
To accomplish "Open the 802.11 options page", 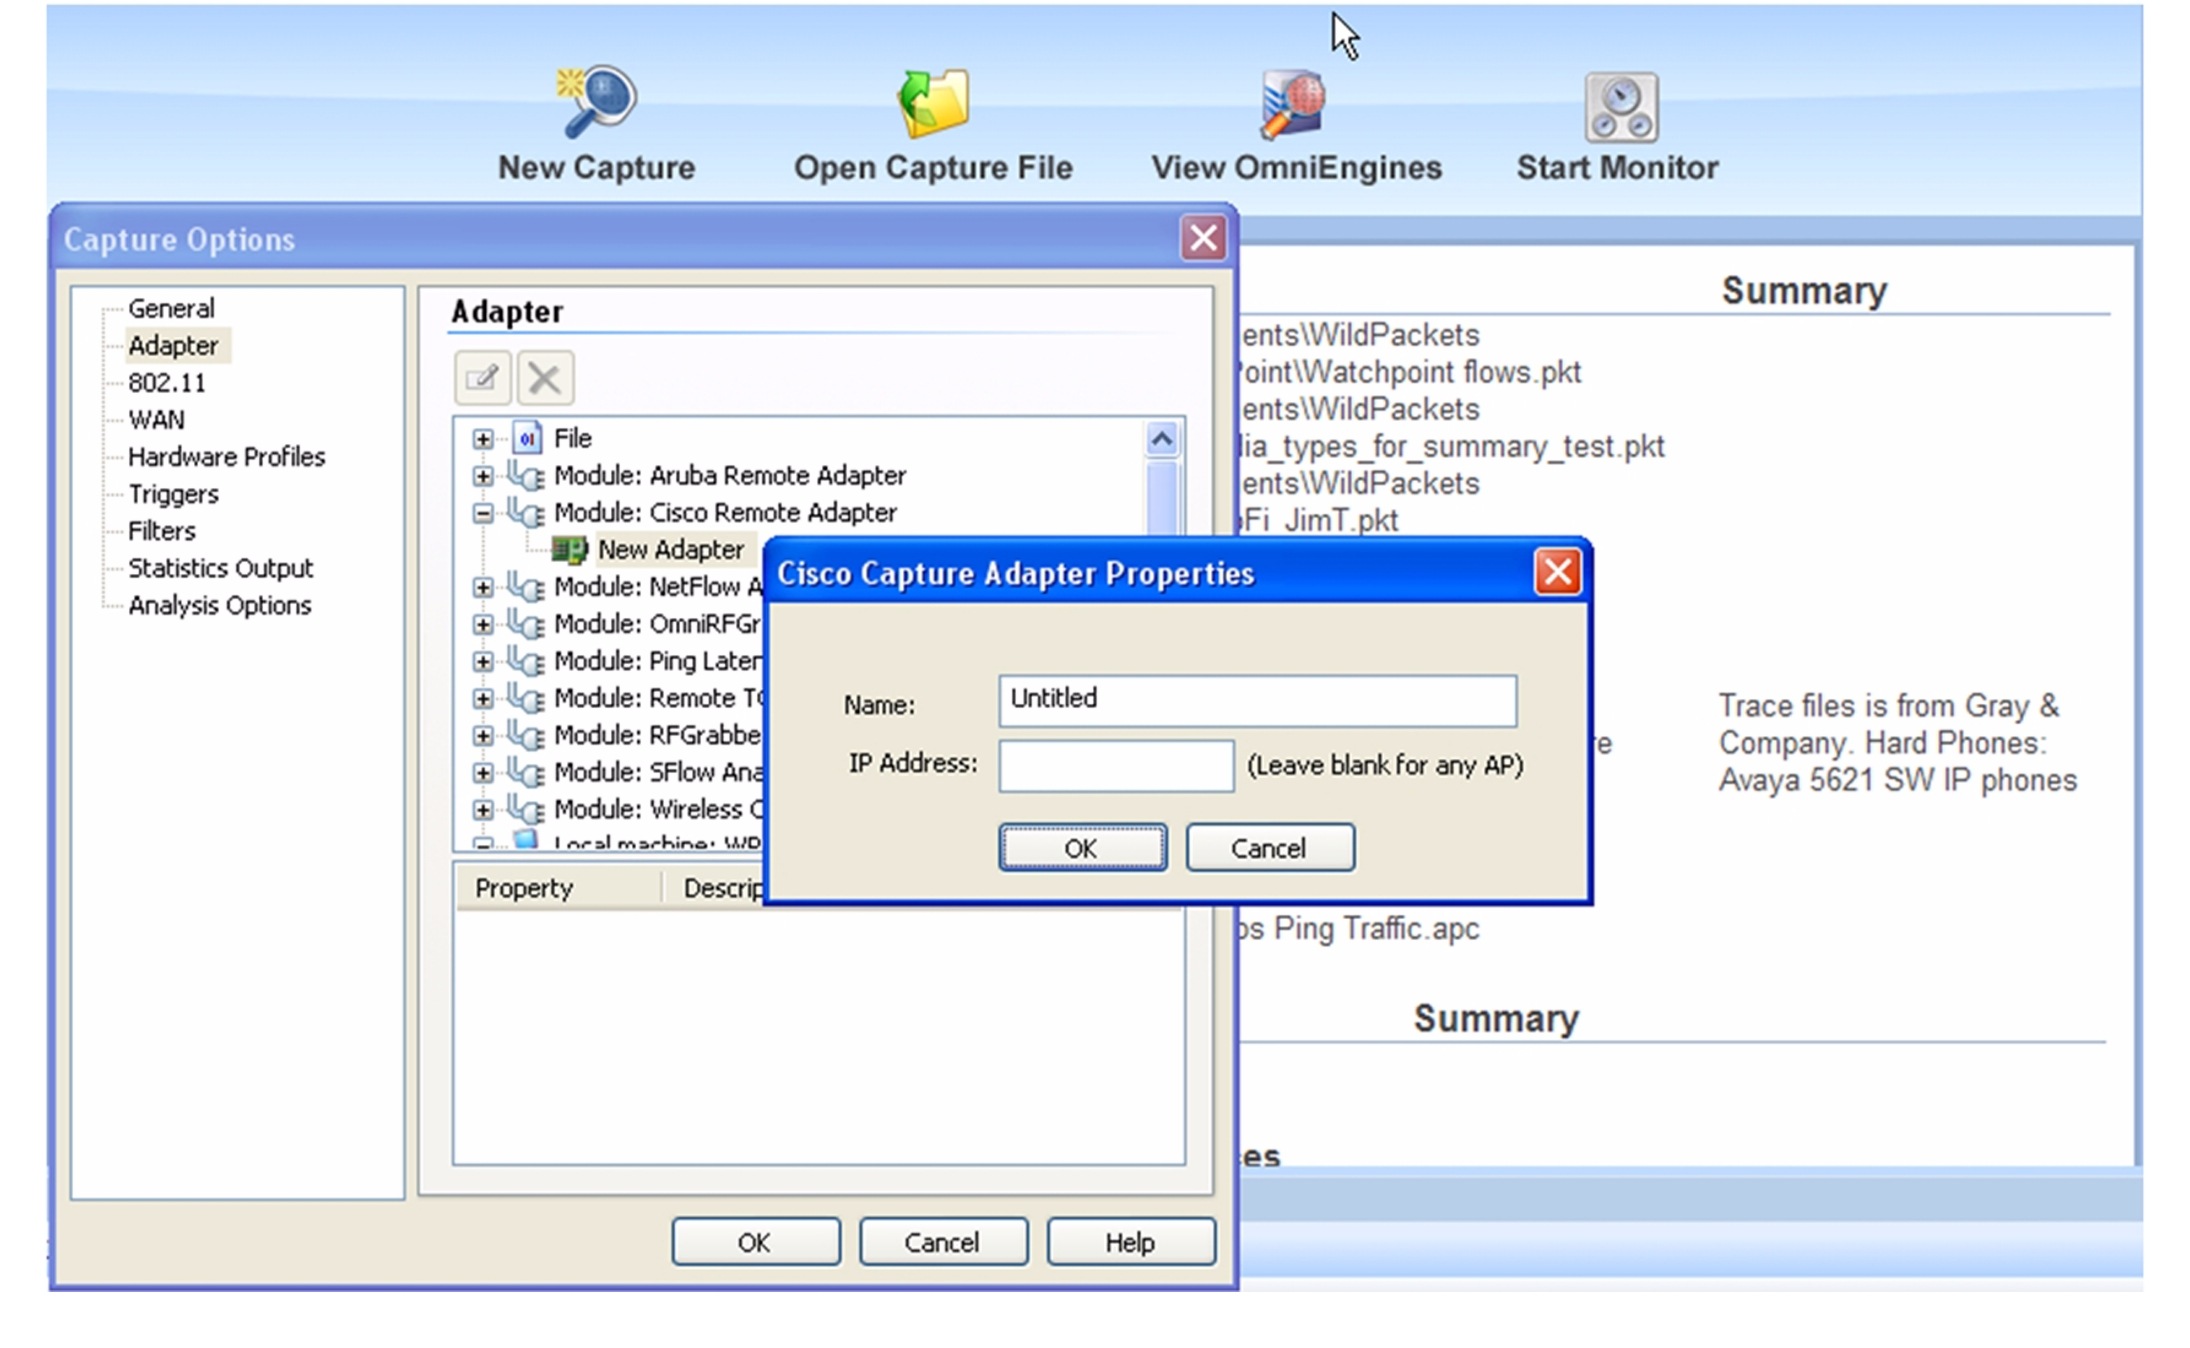I will (166, 382).
